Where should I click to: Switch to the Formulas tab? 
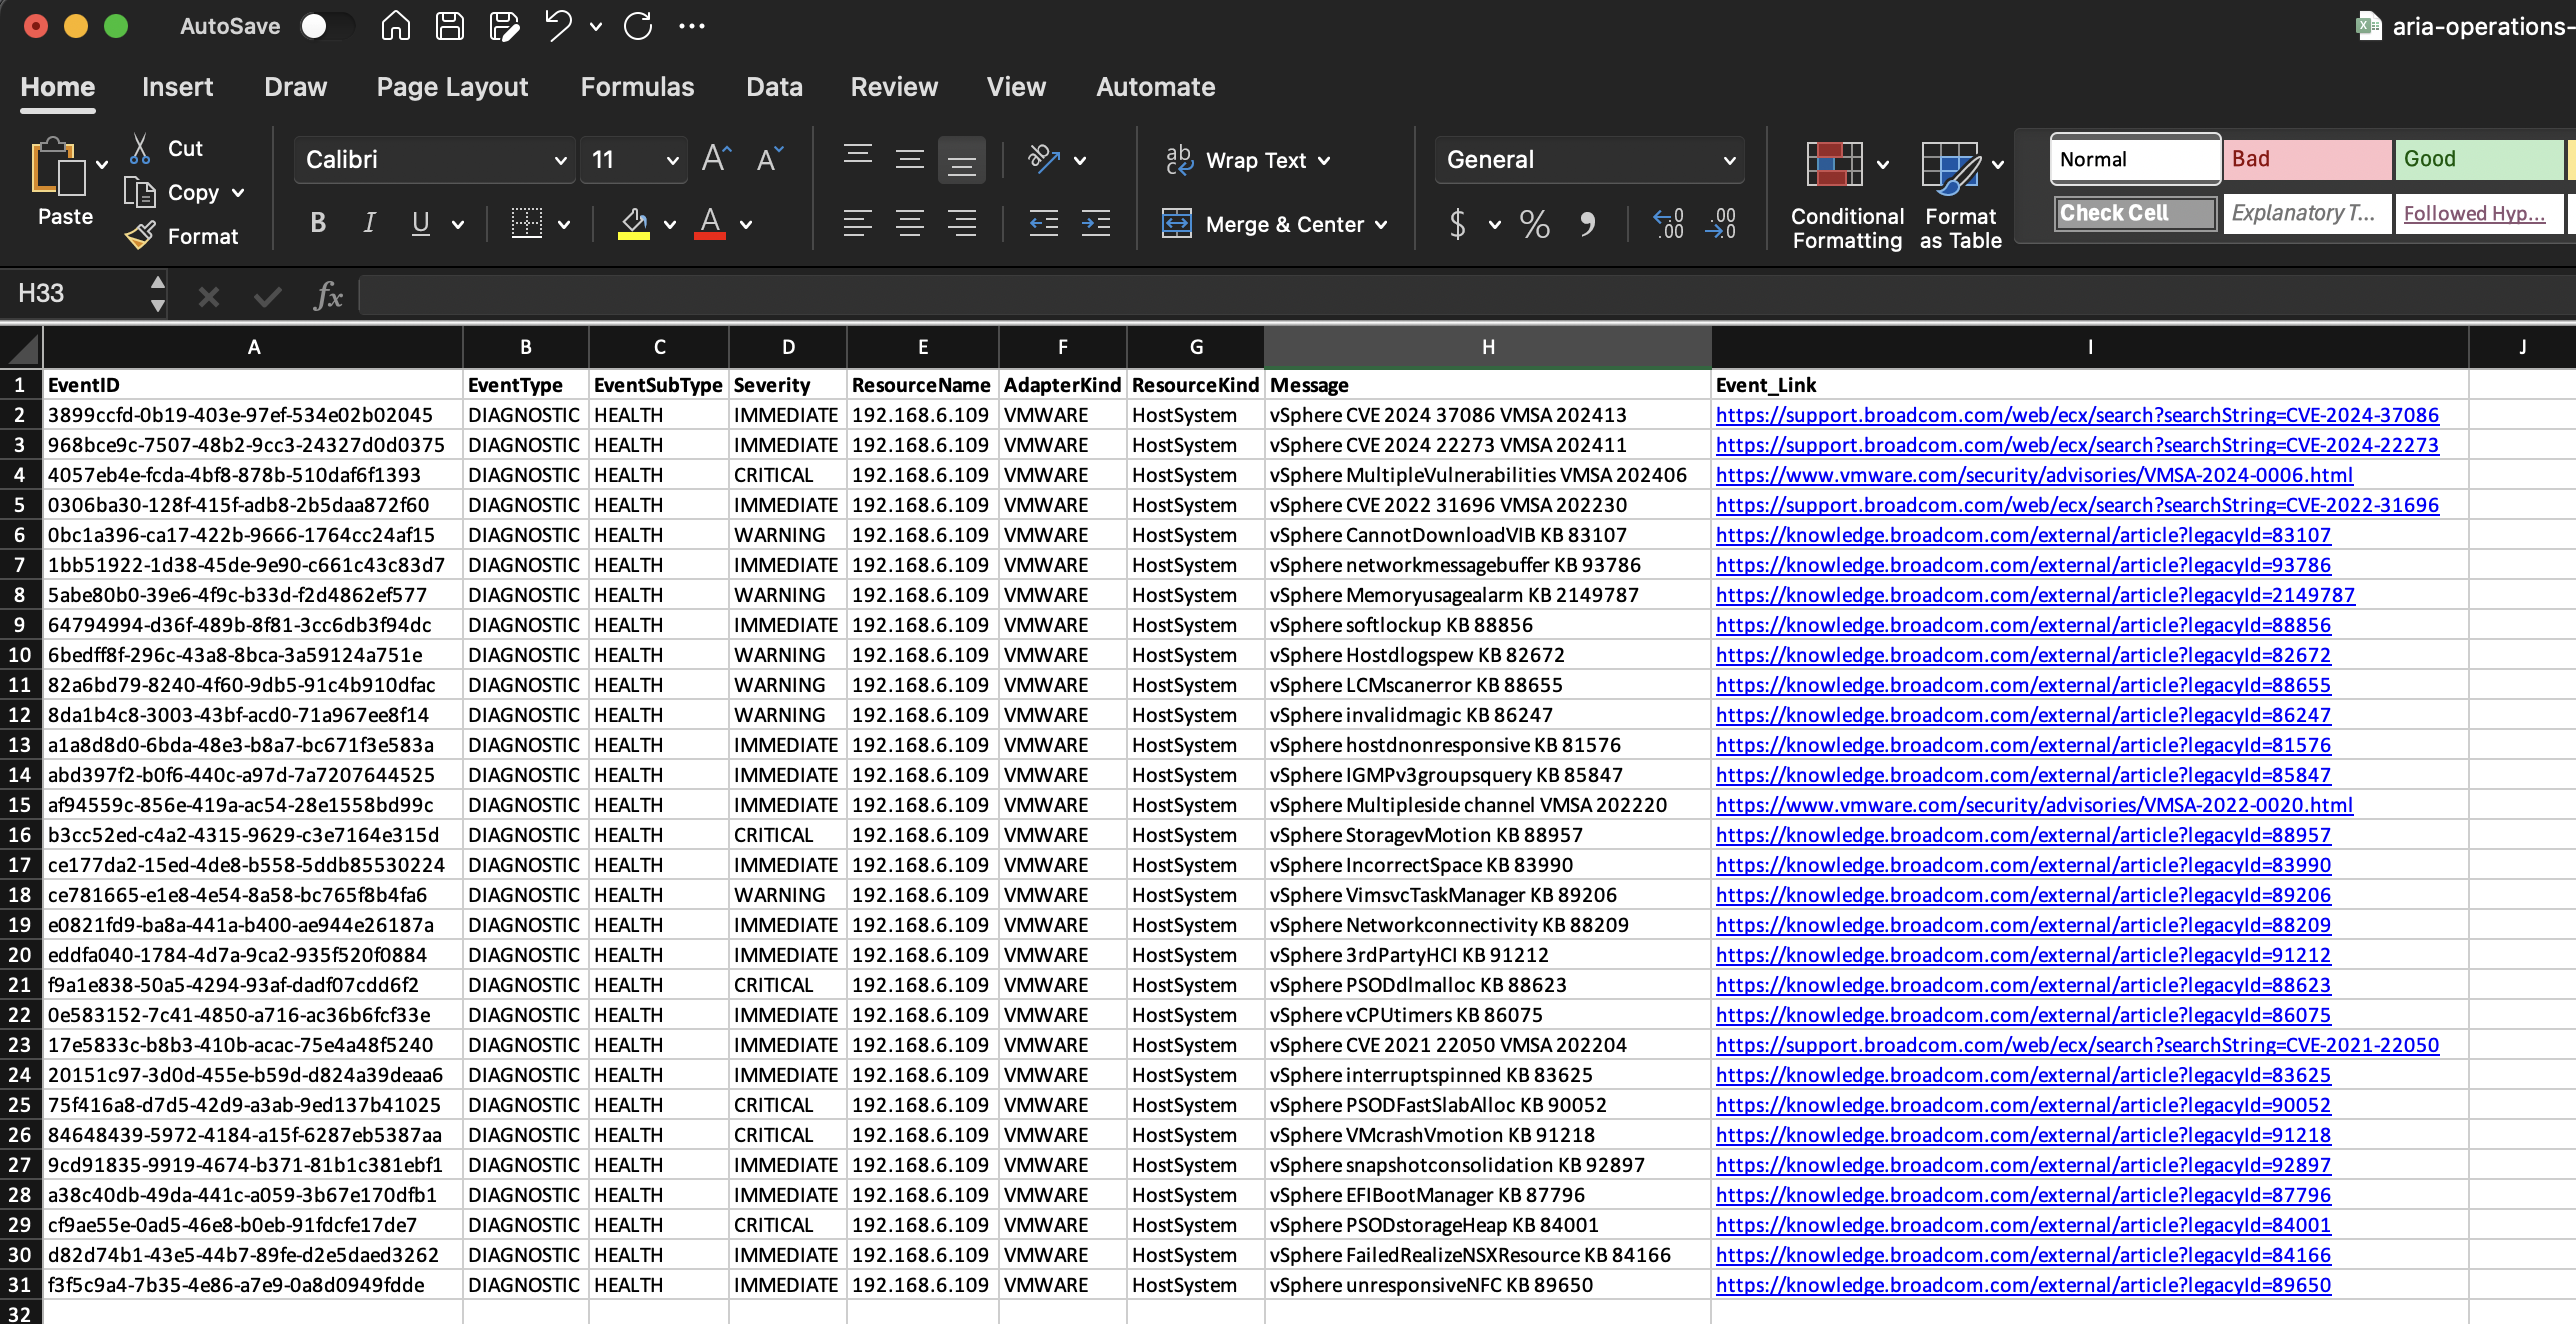point(637,87)
